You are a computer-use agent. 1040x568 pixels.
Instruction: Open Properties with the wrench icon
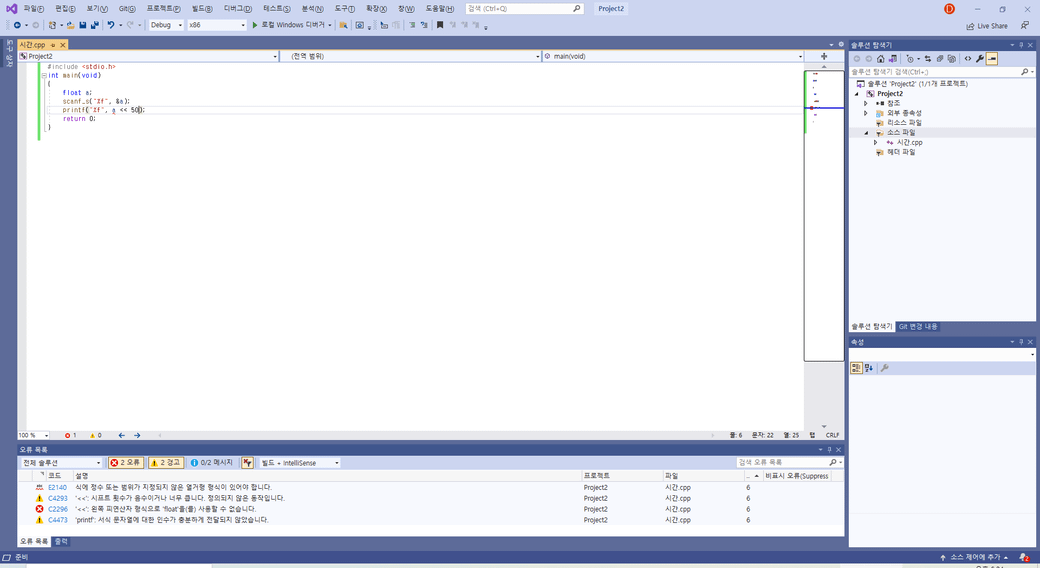[980, 59]
